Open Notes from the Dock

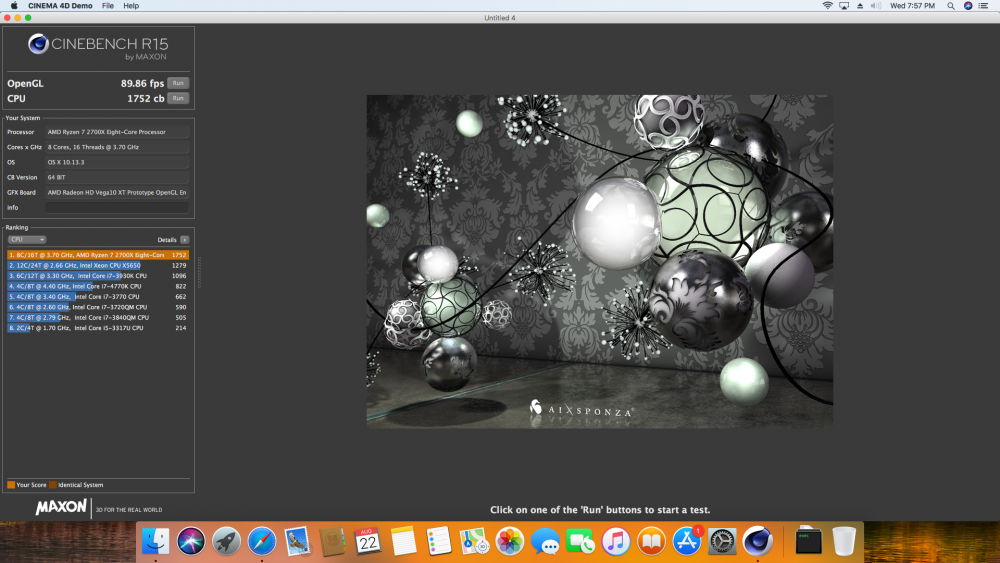[x=403, y=541]
